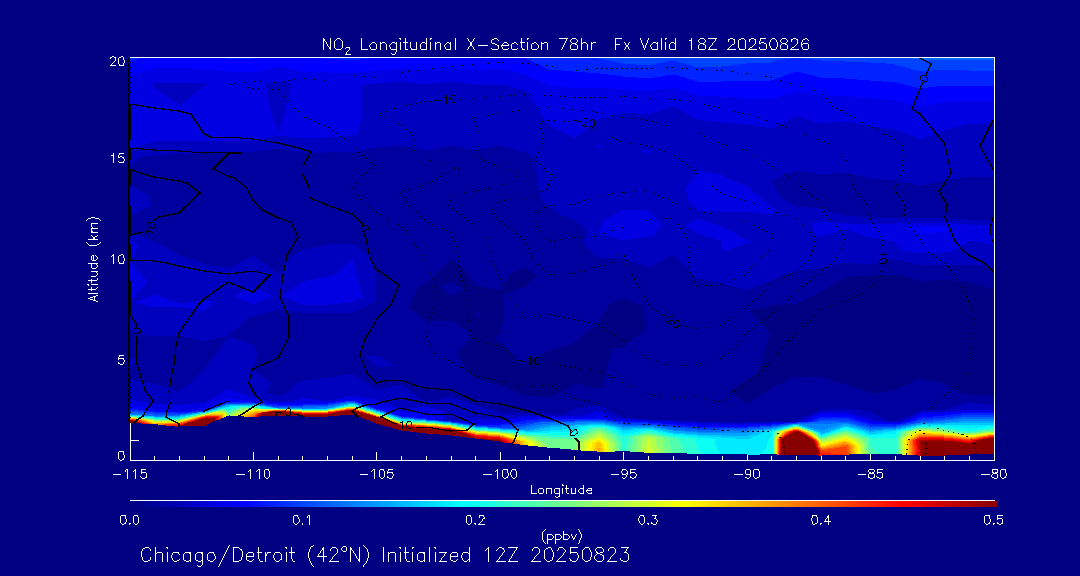The height and width of the screenshot is (576, 1080).
Task: Click color scale label "0.5"
Action: tap(992, 520)
